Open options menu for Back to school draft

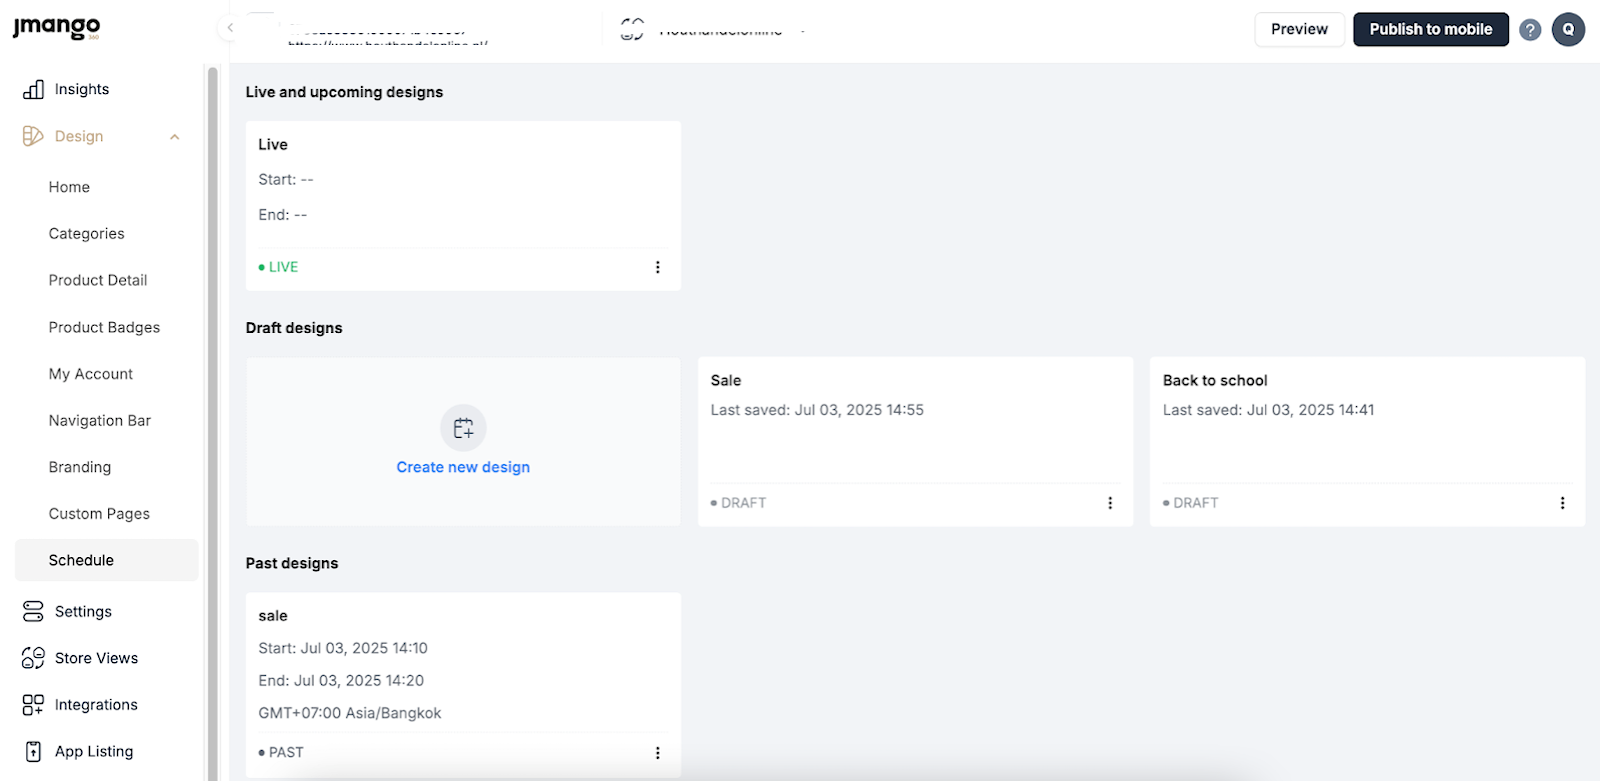pos(1562,503)
